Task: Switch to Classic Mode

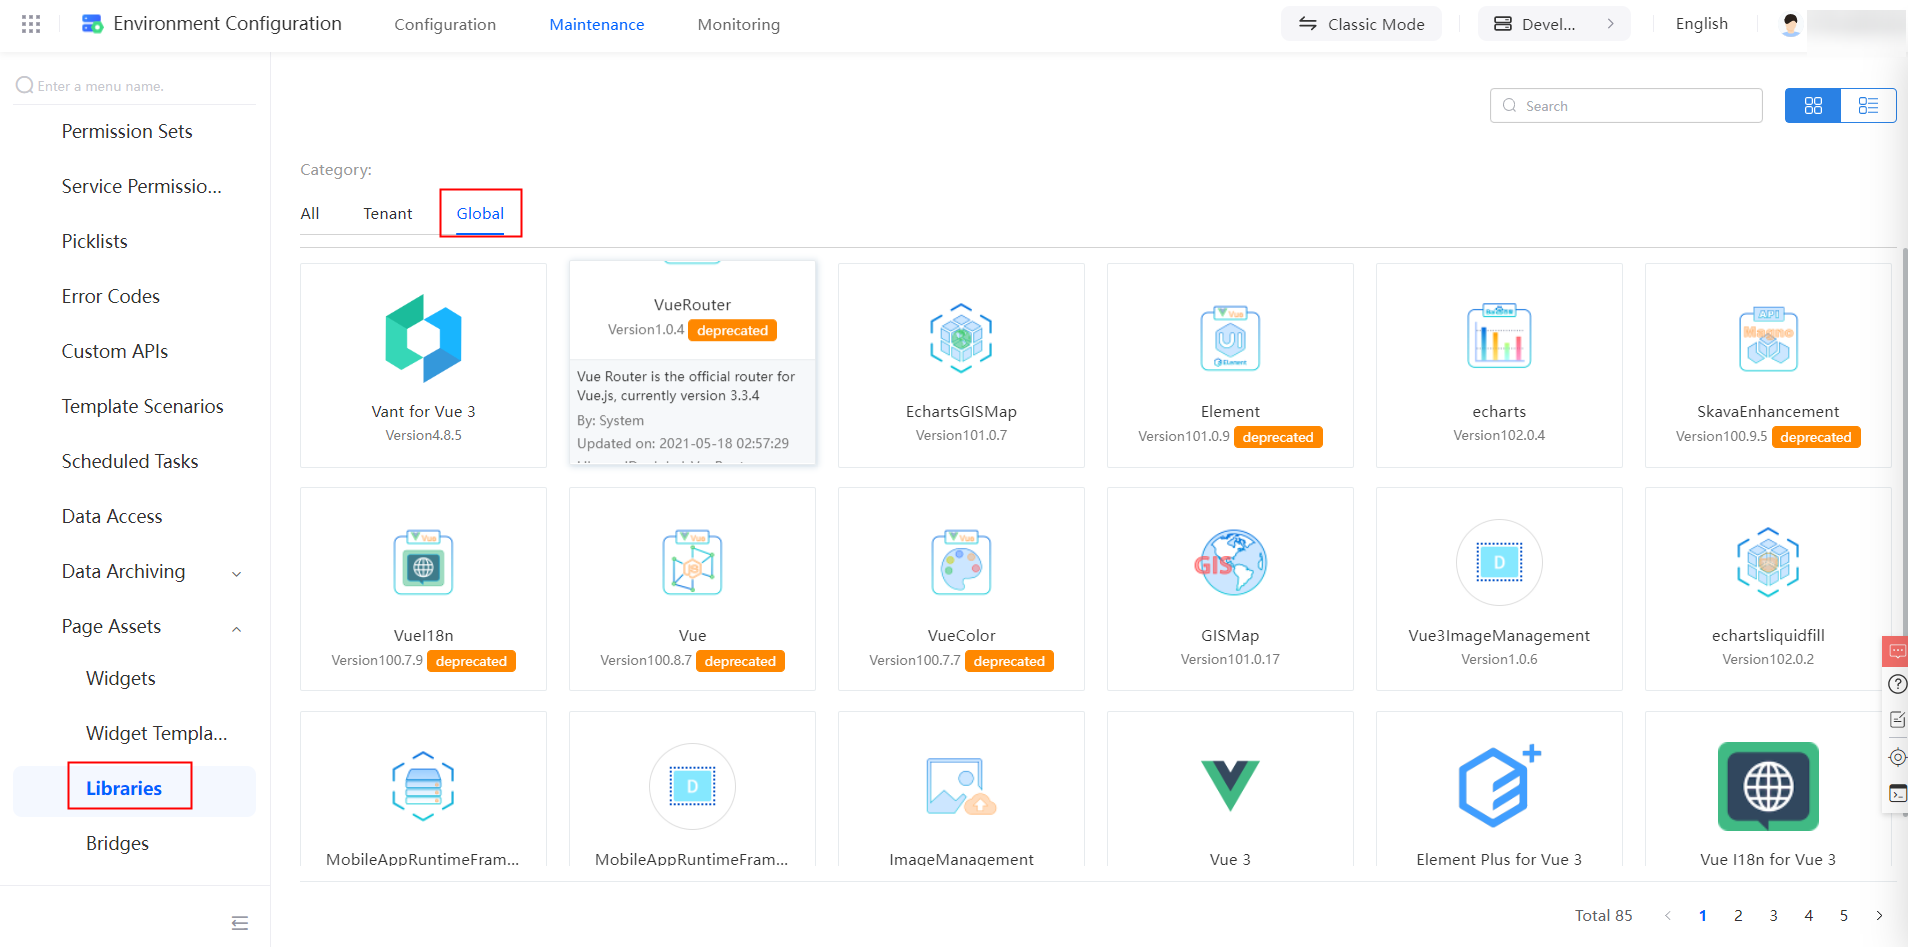Action: tap(1361, 24)
